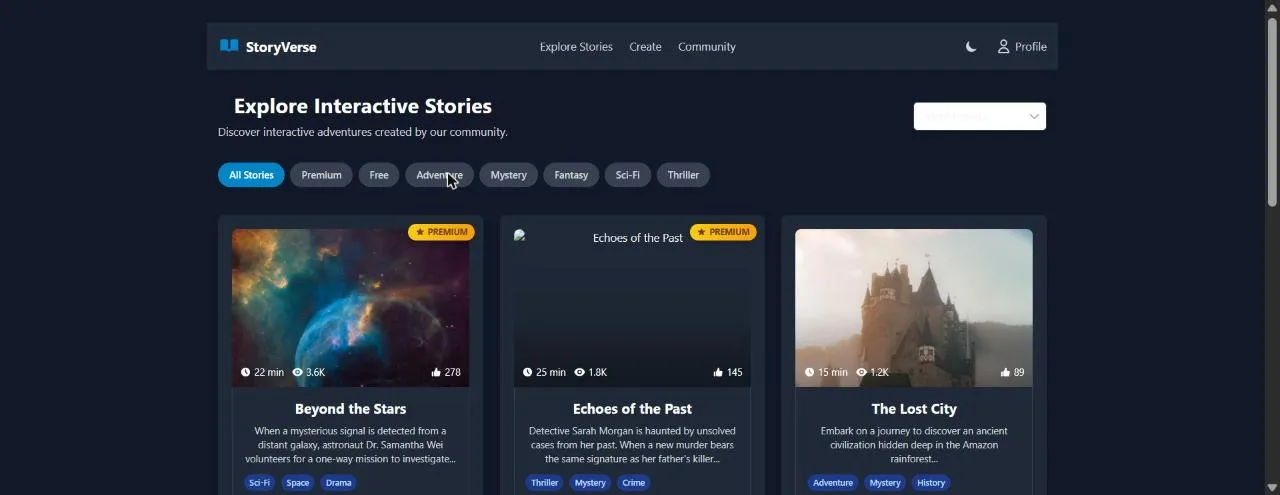Select the Thriller filter chip
This screenshot has width=1280, height=495.
click(x=683, y=175)
